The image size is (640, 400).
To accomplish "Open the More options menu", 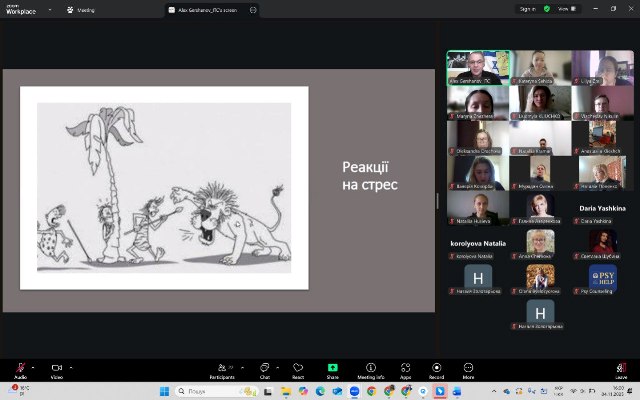I will (x=468, y=369).
